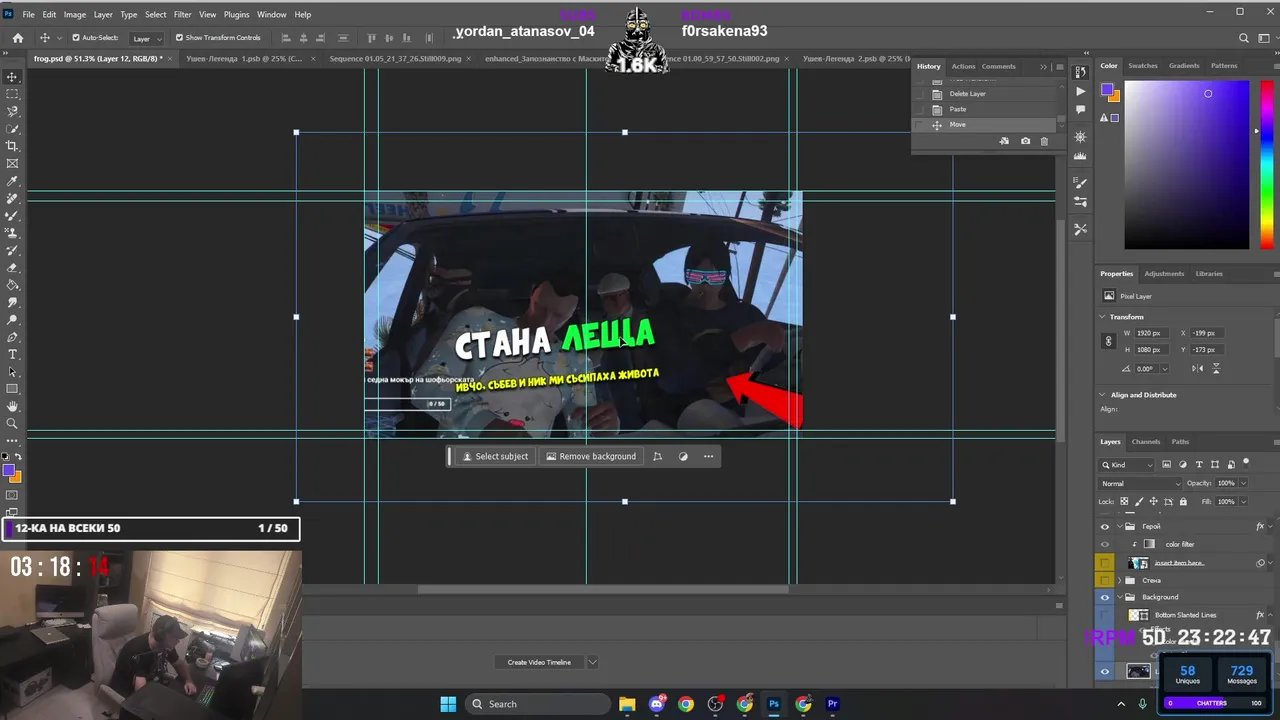Expand the Стена layer group
The width and height of the screenshot is (1280, 720).
coord(1119,580)
